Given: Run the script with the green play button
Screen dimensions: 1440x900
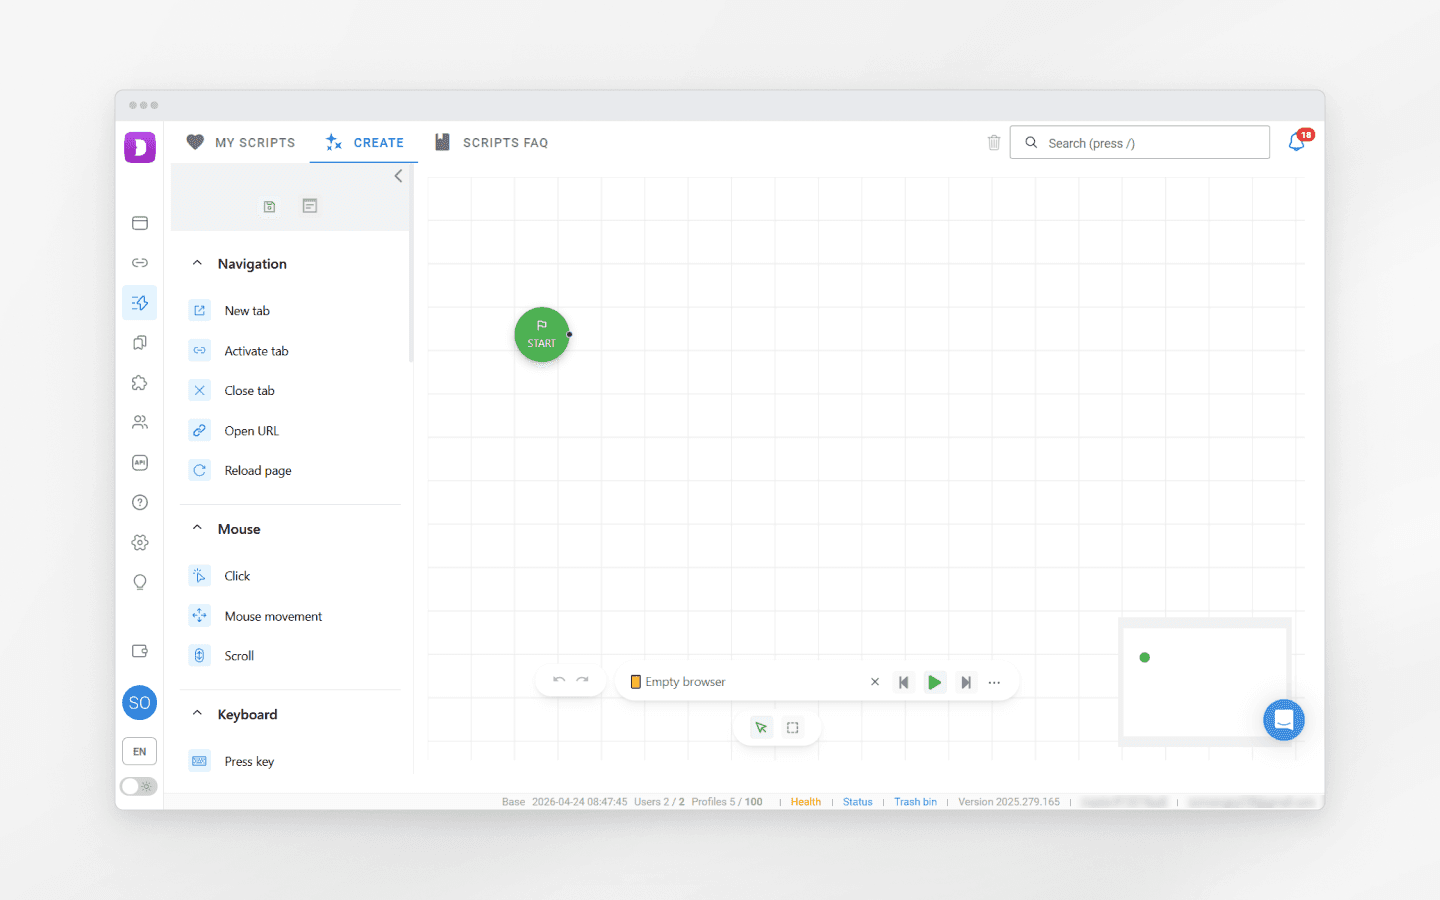Looking at the screenshot, I should (934, 683).
